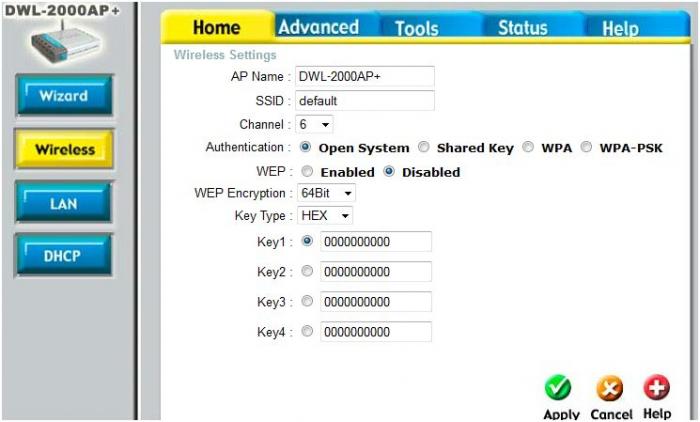Focus the Key1 value field
The image size is (700, 422).
376,242
